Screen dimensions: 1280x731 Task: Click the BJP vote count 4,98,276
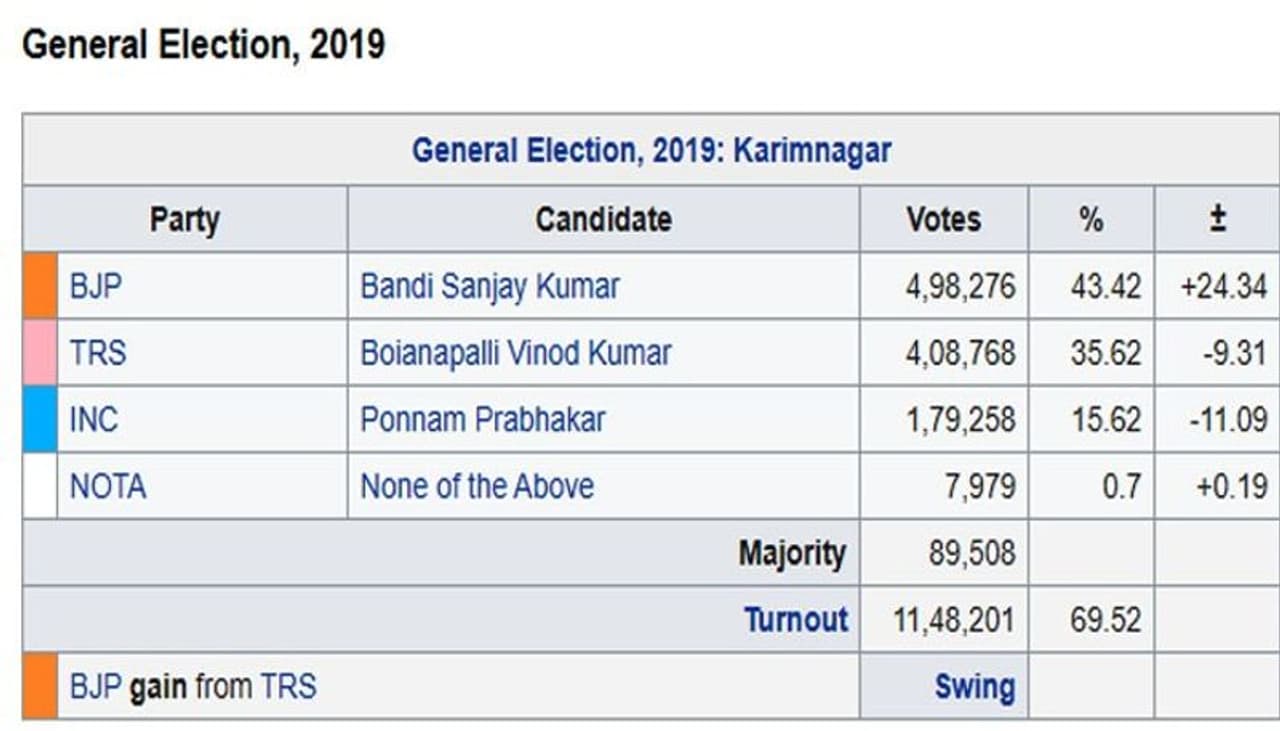tap(960, 287)
